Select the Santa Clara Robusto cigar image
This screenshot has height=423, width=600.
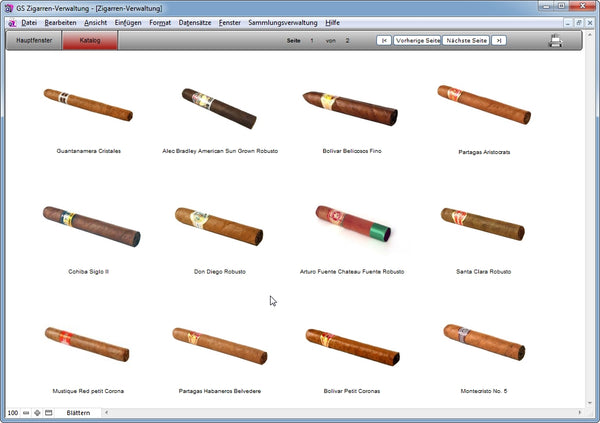click(x=483, y=224)
